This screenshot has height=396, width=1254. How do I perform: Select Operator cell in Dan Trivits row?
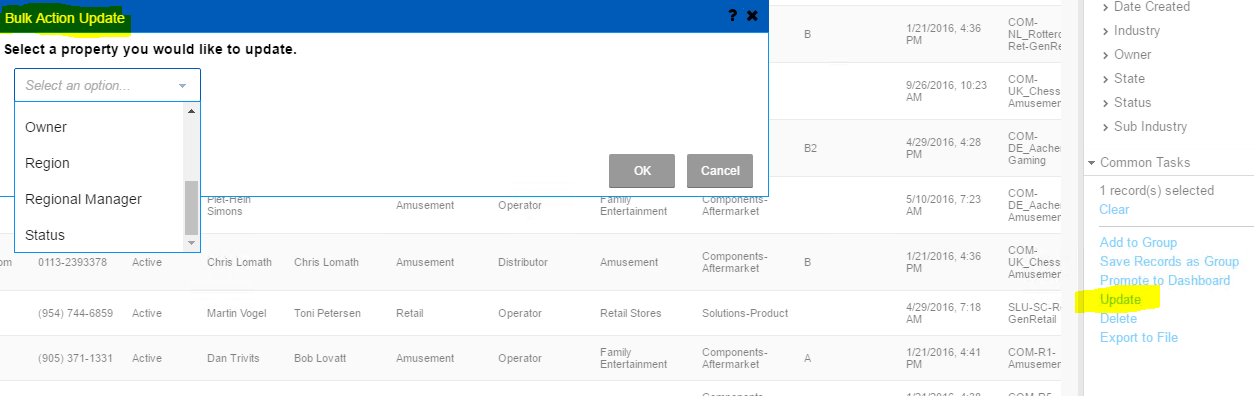(520, 358)
